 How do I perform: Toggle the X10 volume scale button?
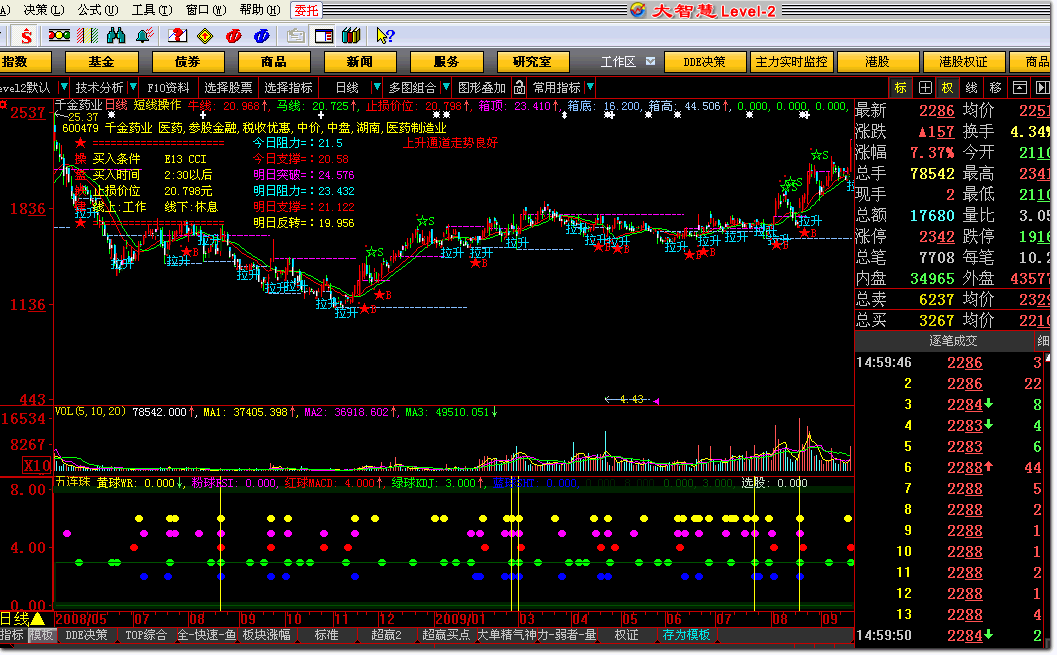[36, 465]
